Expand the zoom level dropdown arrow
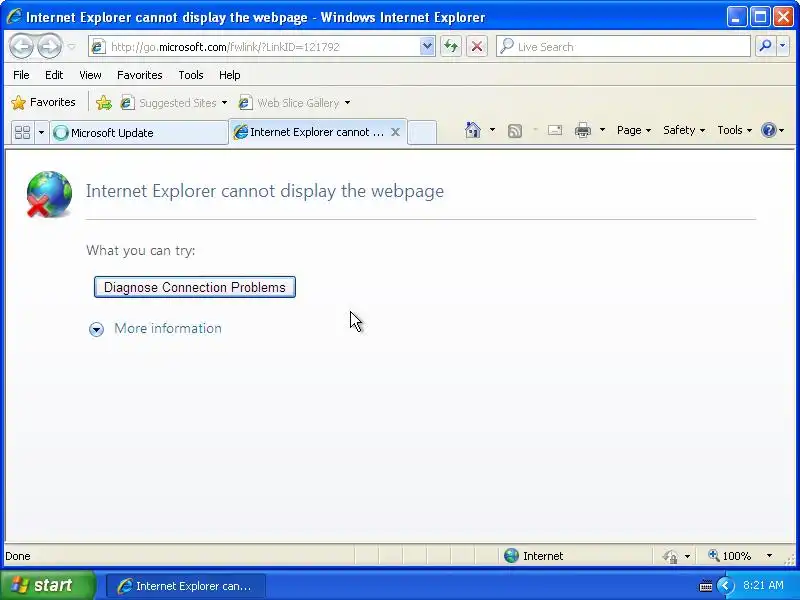Image resolution: width=800 pixels, height=600 pixels. [769, 556]
